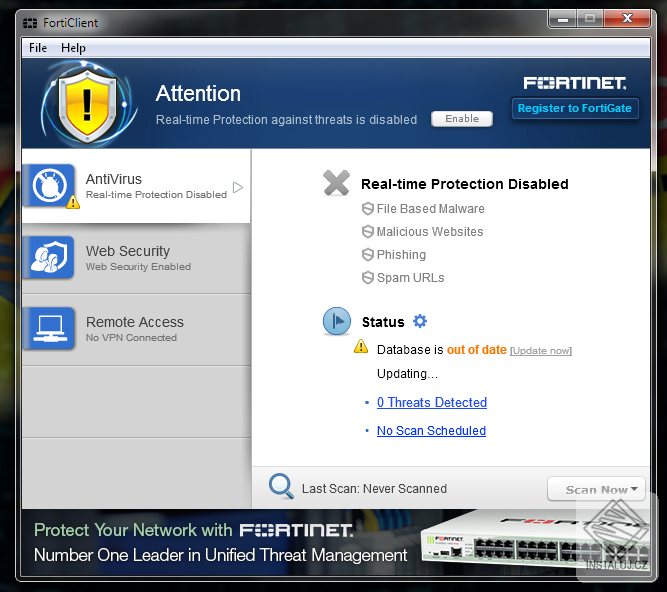Screen dimensions: 667x592
Task: Select the AntiVirus tab label
Action: click(x=114, y=179)
